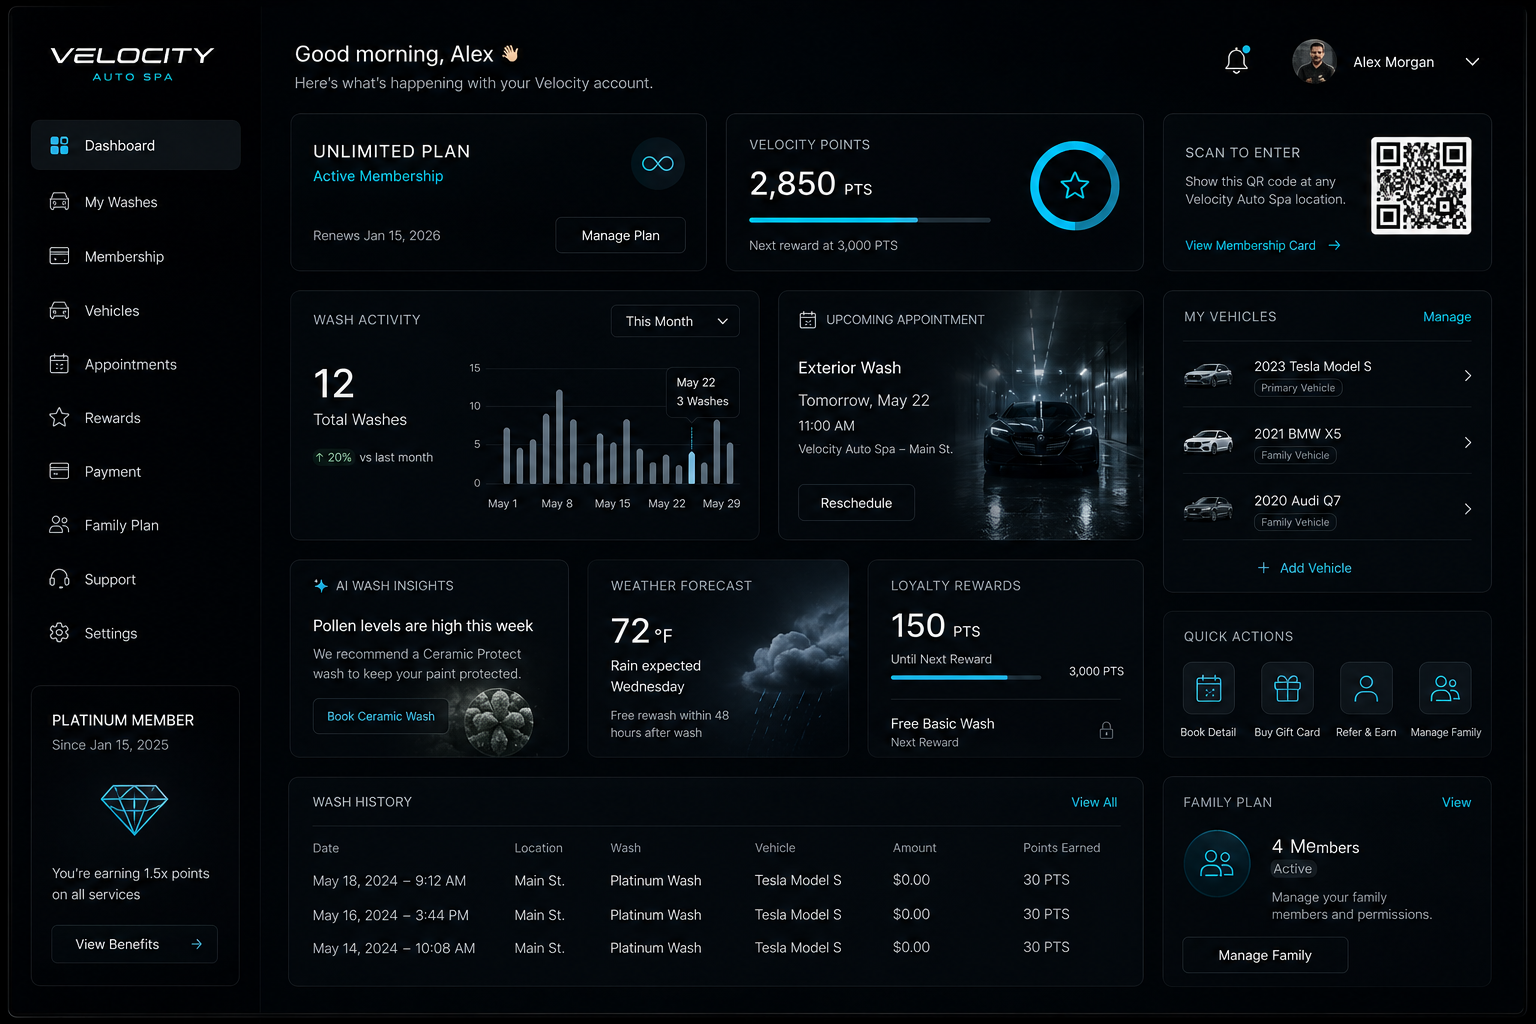Click the Book Detail calendar icon
Image resolution: width=1536 pixels, height=1024 pixels.
coord(1209,688)
